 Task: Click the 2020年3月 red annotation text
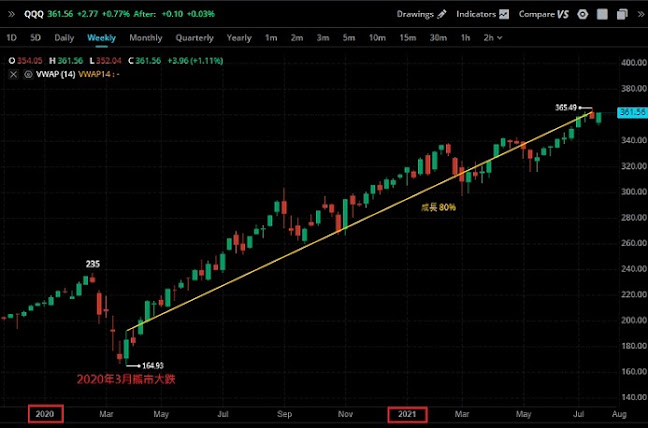(x=126, y=379)
